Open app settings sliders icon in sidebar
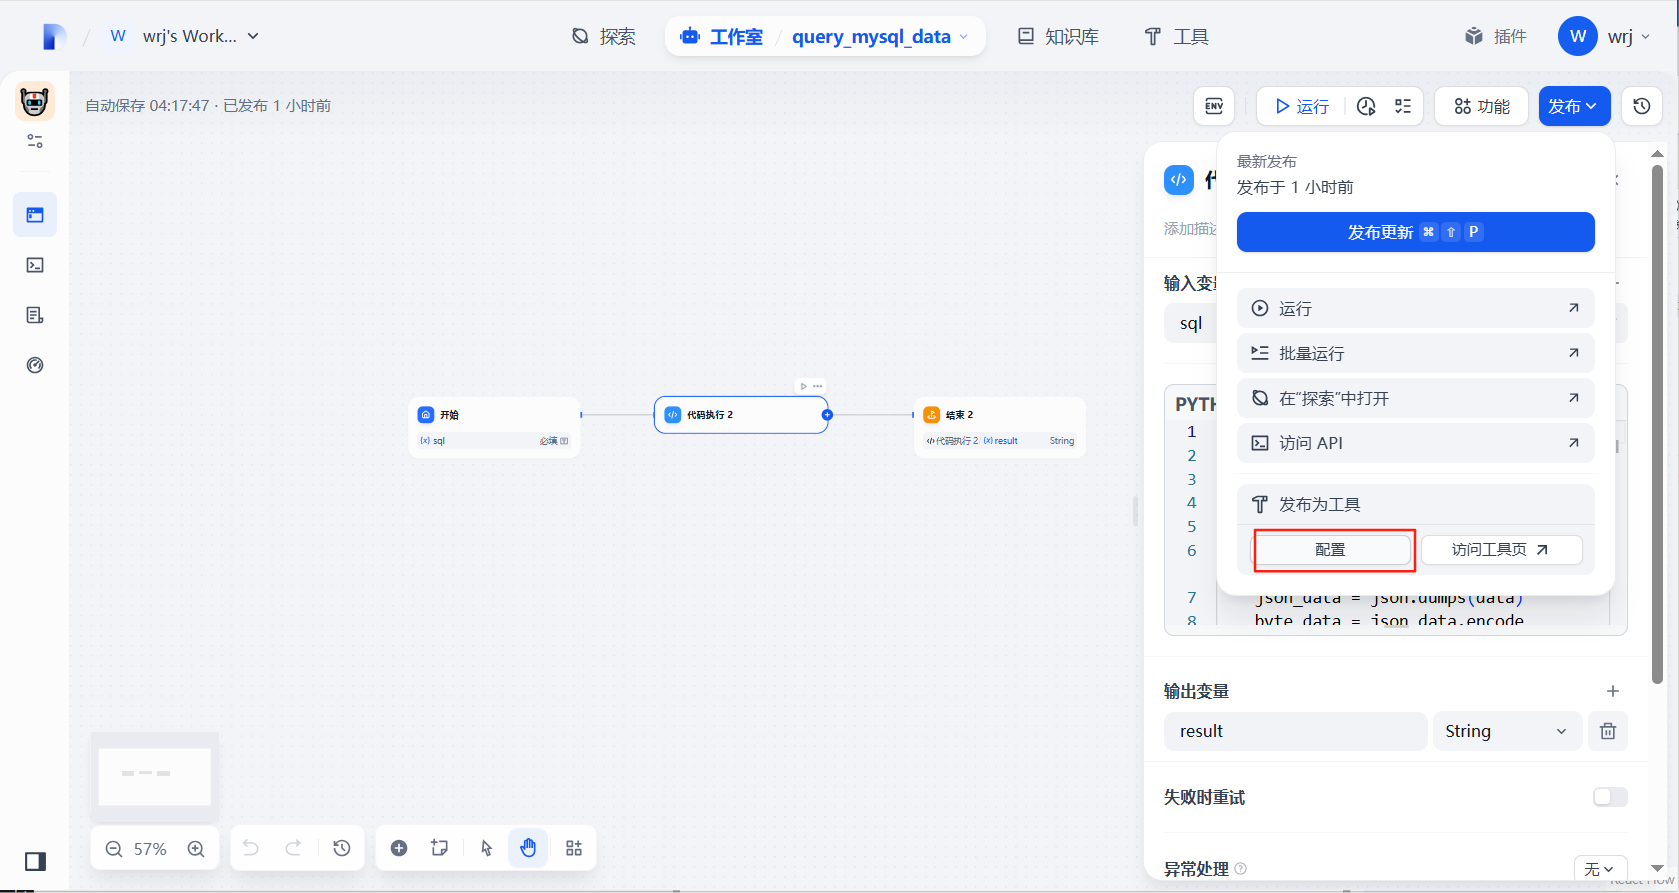 35,141
